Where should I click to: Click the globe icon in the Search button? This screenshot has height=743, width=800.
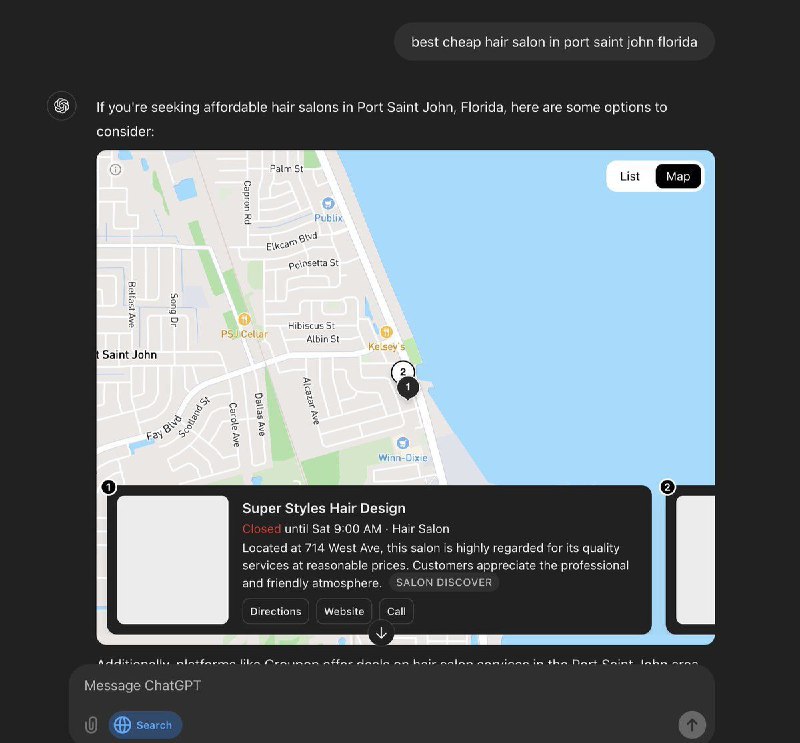click(x=123, y=725)
